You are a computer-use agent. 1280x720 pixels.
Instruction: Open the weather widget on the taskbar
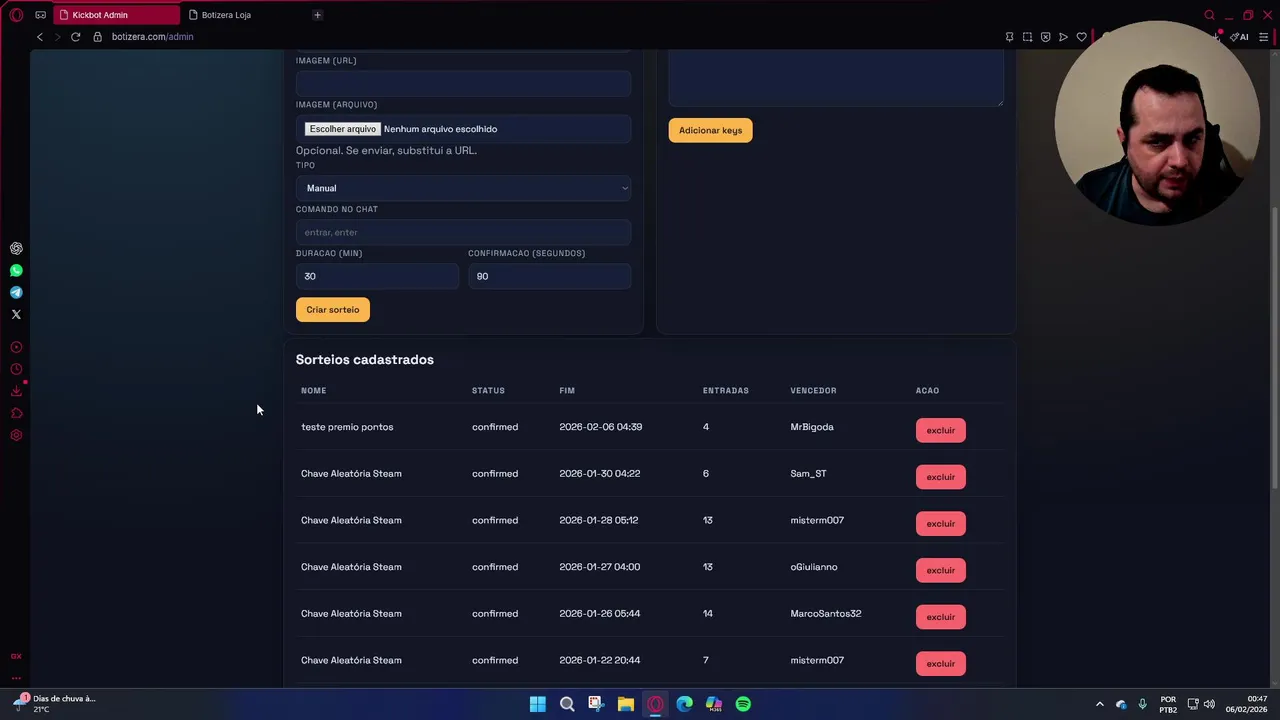(x=56, y=704)
